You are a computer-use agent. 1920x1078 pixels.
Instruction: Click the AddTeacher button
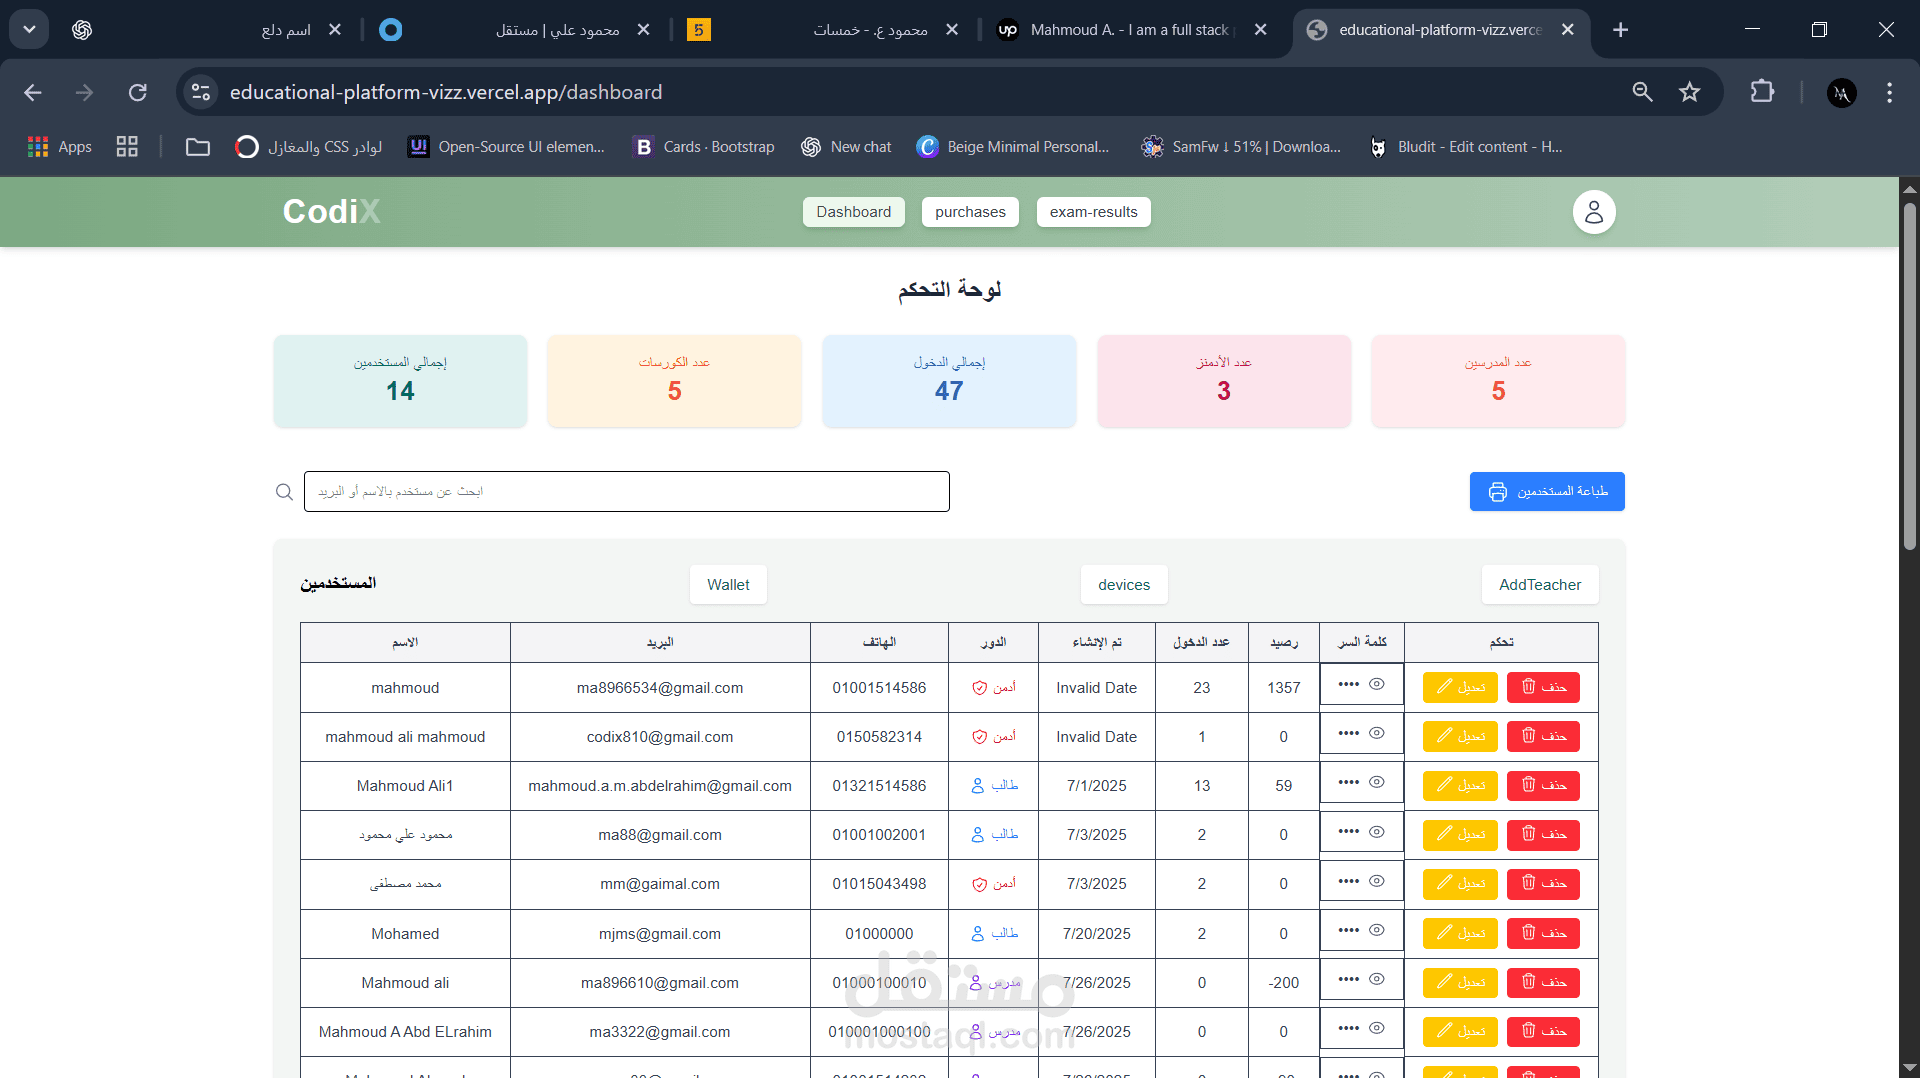point(1540,585)
